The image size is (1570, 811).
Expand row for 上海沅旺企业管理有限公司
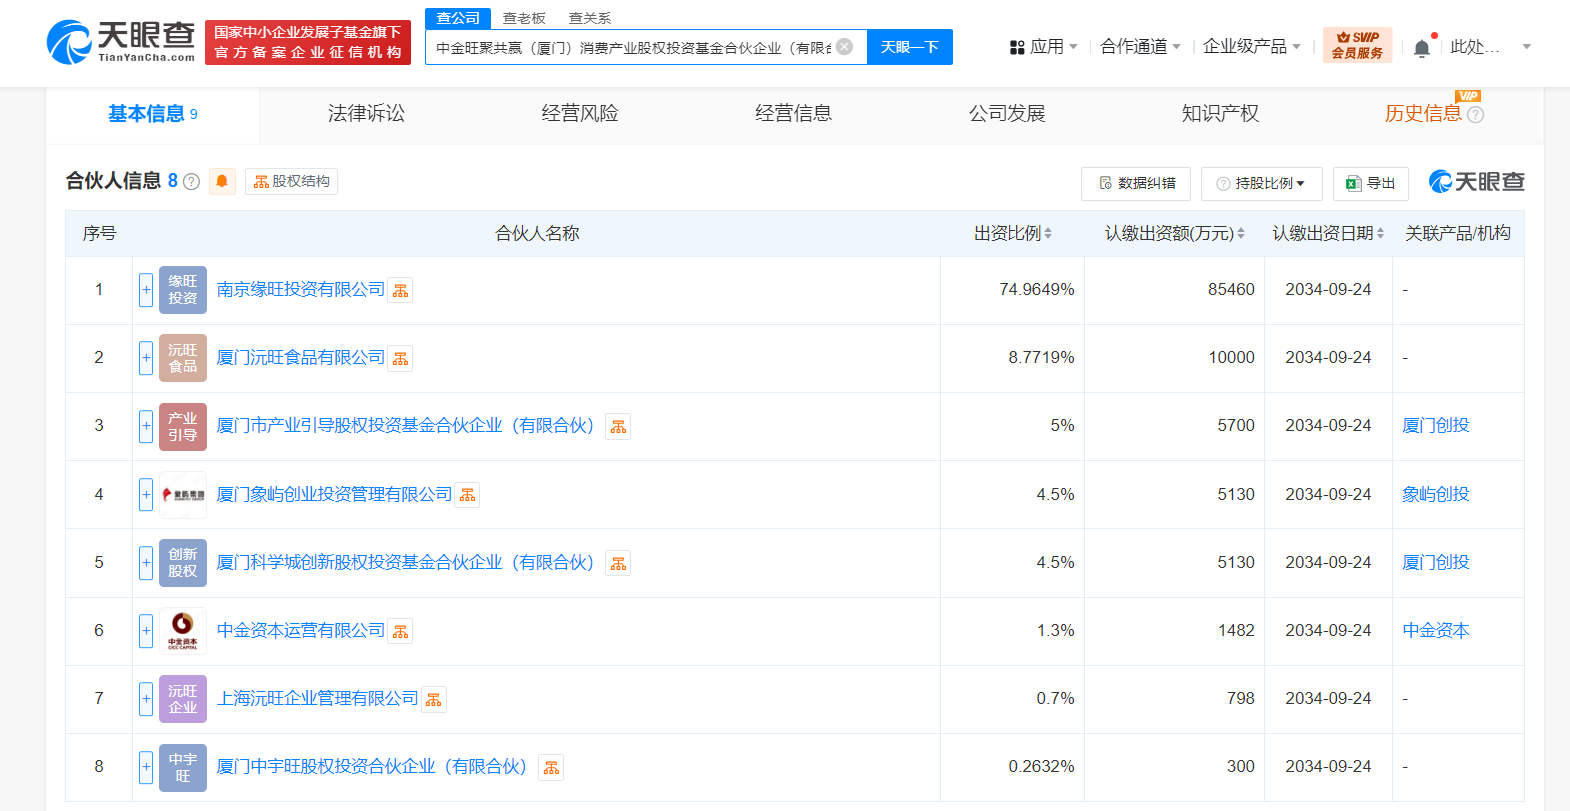pos(146,699)
